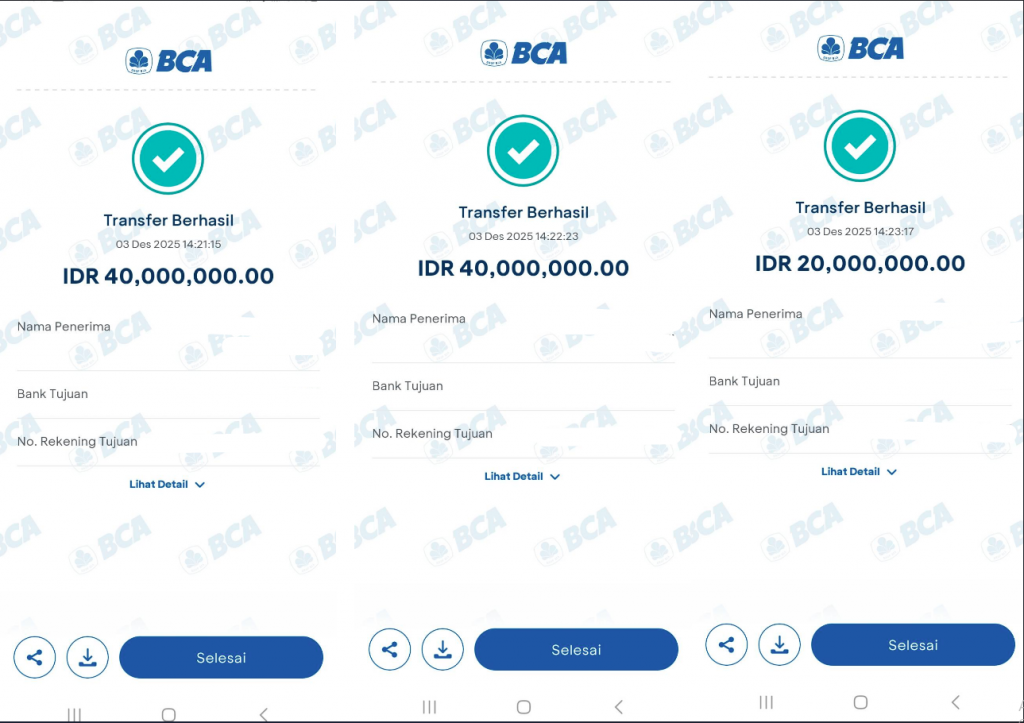Expand Lihat Detail on the 14:22:23 receipt
Screen dimensions: 1024x723
tap(522, 476)
